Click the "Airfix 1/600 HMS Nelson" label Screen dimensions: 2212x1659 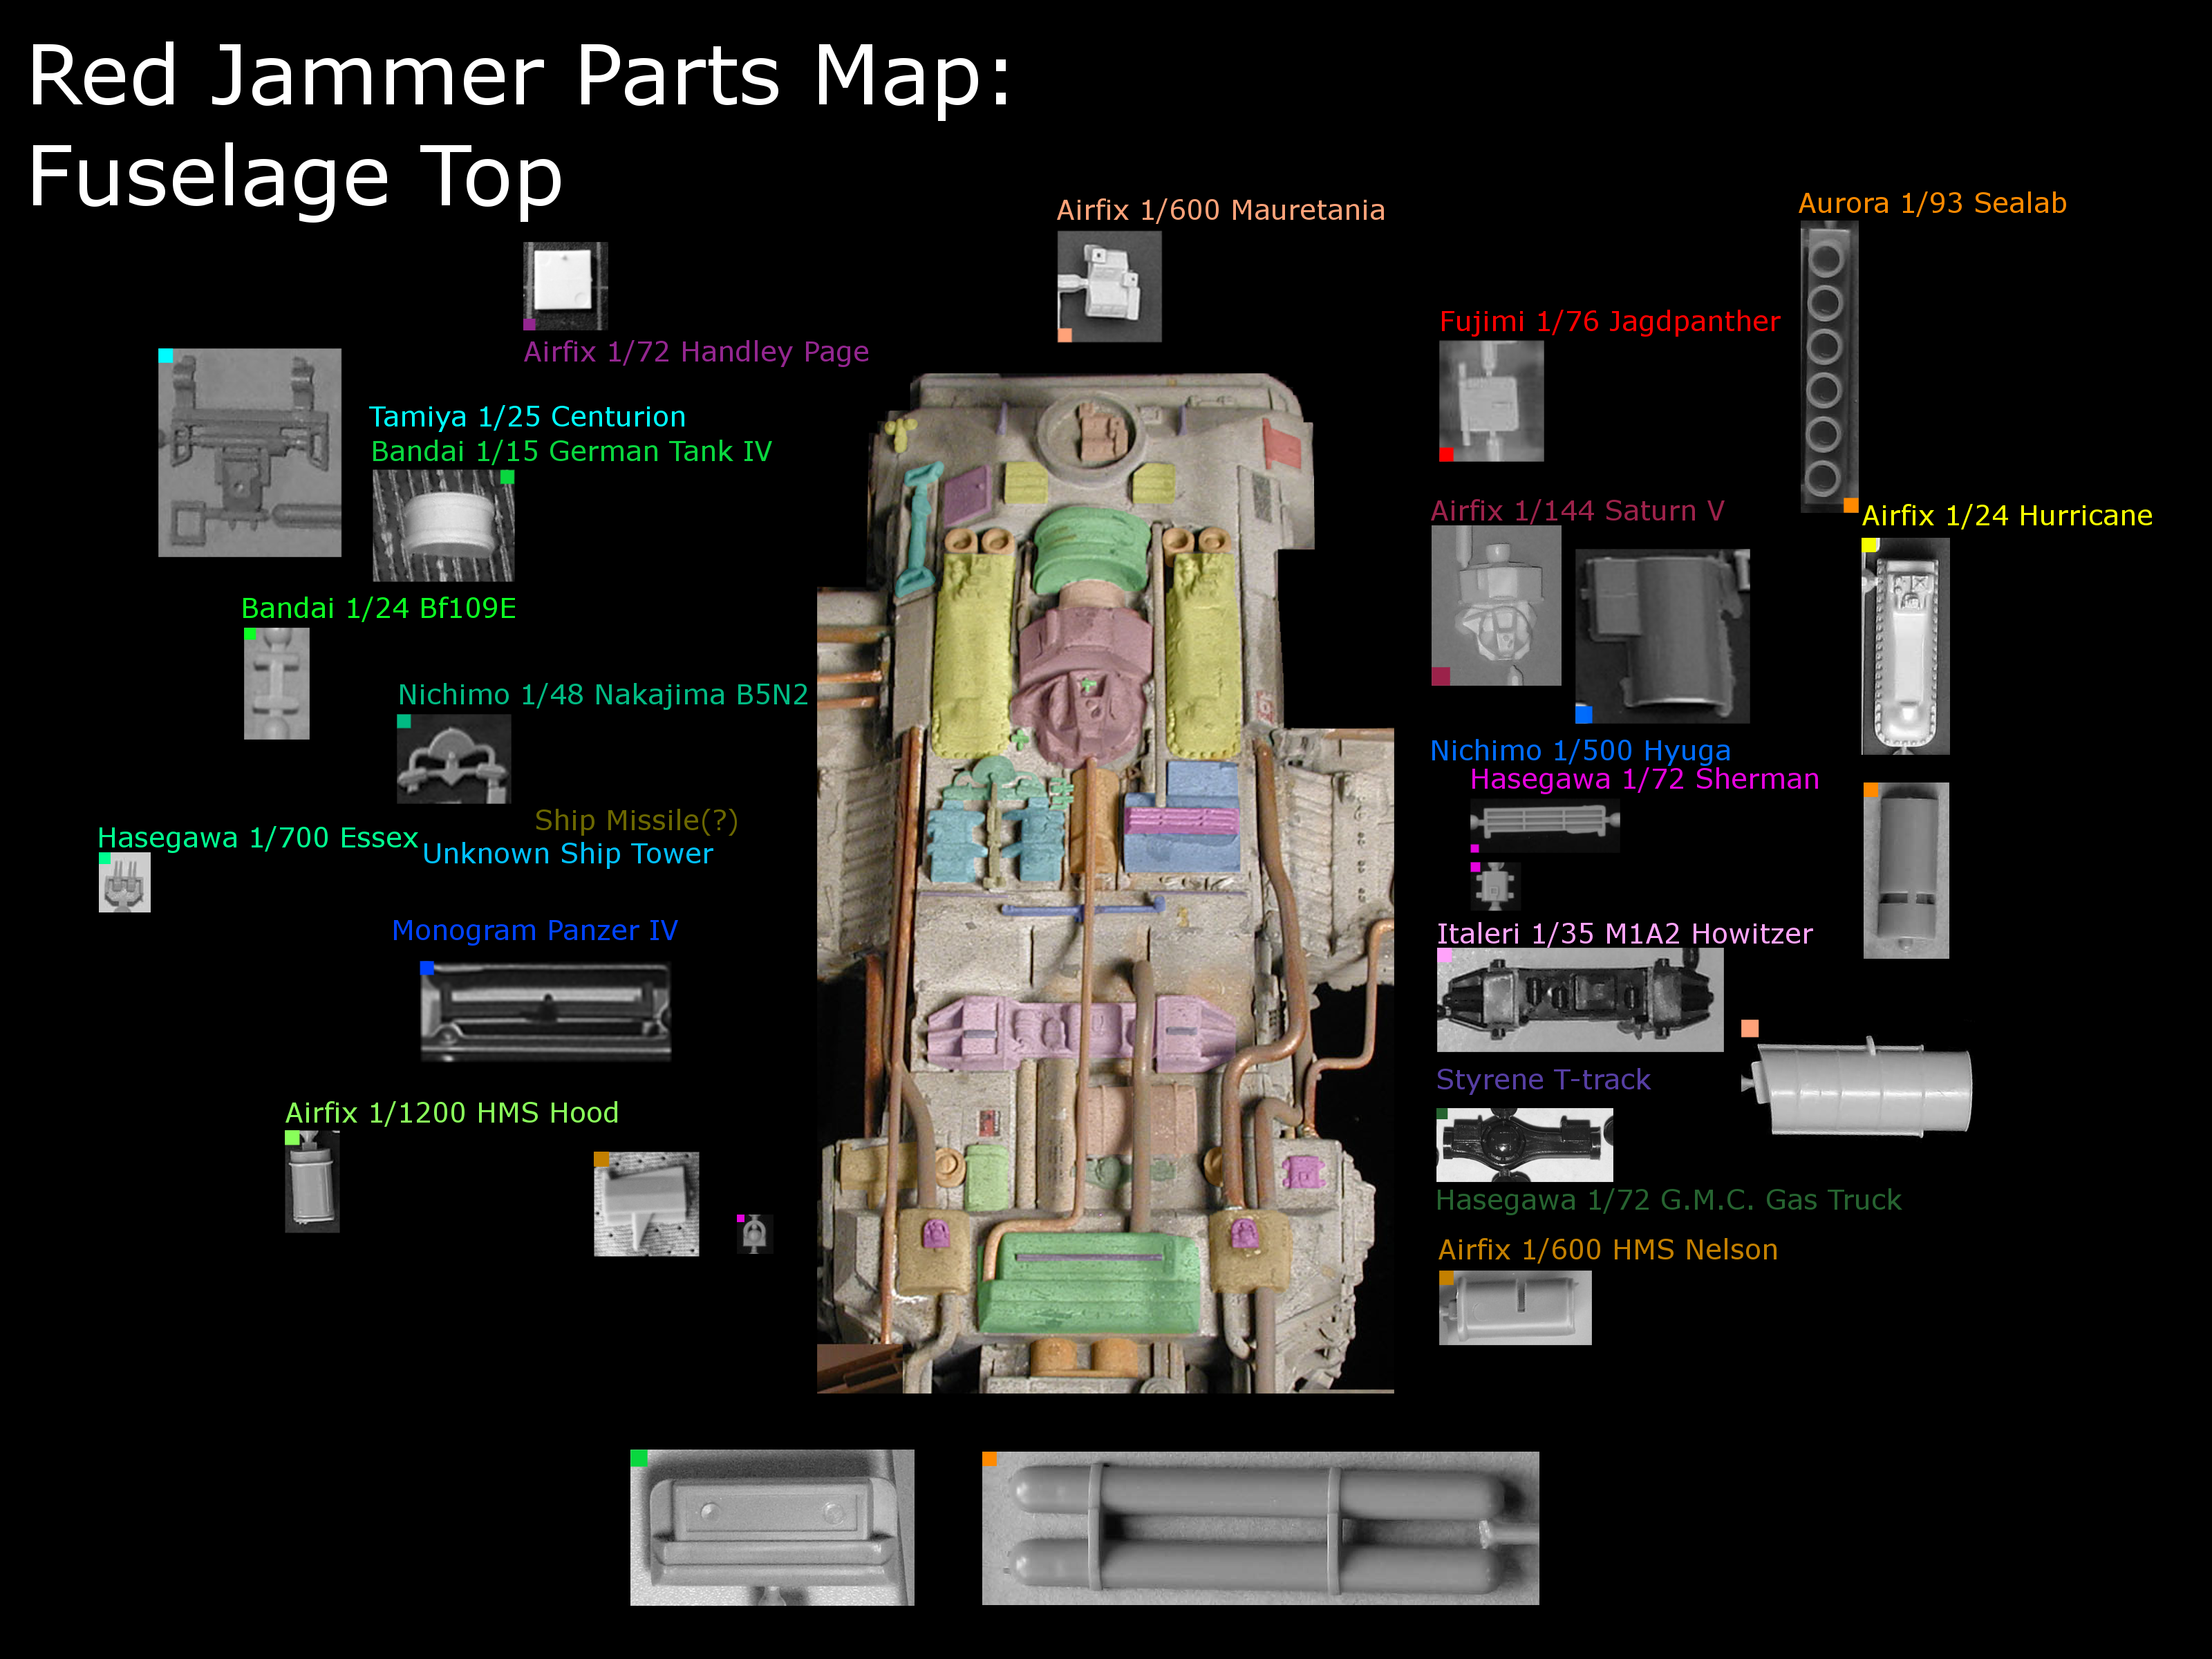(x=1608, y=1250)
